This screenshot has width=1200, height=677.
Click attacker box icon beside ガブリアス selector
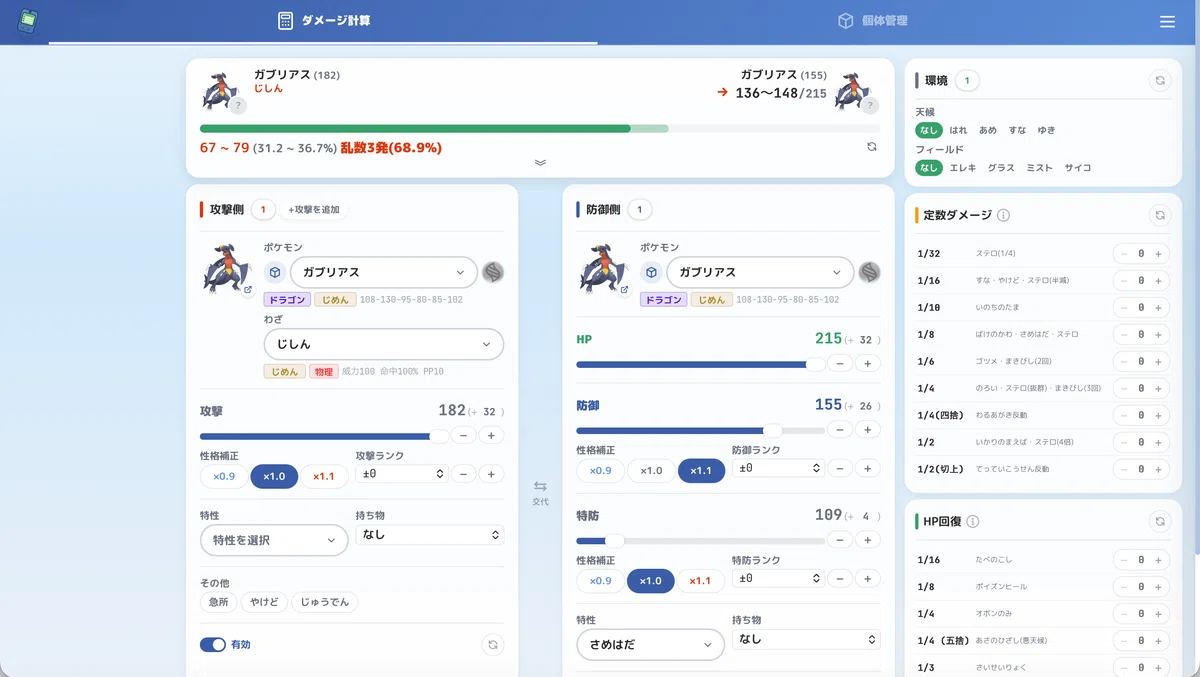tap(275, 272)
